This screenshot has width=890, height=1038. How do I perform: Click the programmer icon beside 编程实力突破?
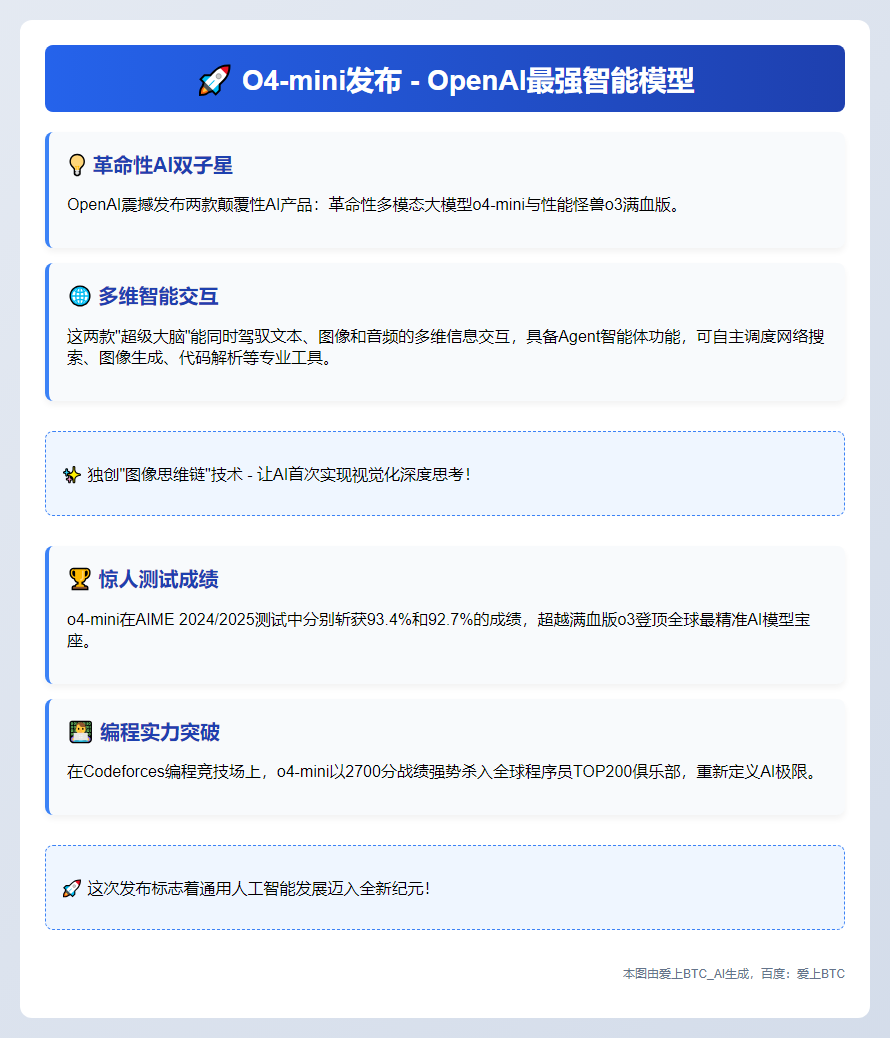pyautogui.click(x=81, y=731)
